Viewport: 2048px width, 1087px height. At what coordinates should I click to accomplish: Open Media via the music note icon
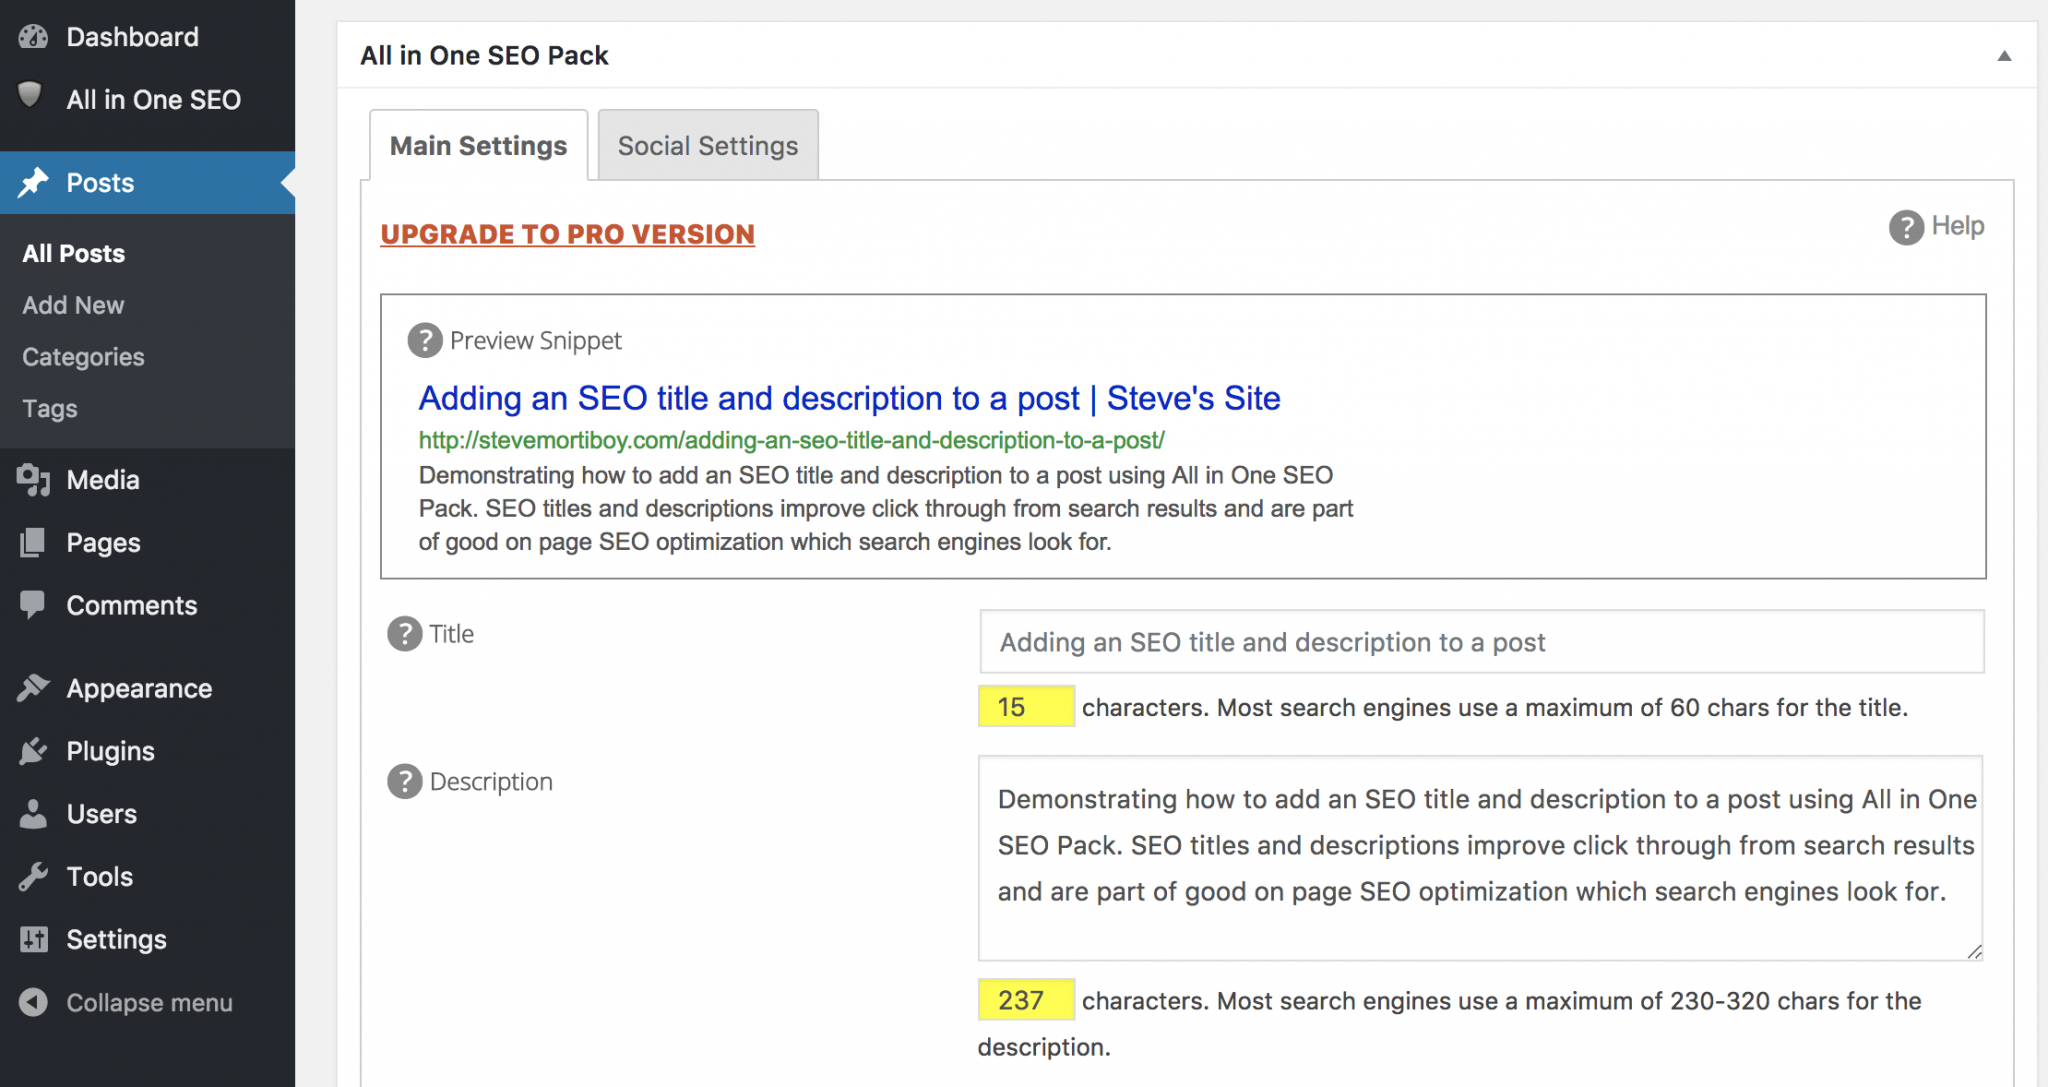(x=33, y=480)
